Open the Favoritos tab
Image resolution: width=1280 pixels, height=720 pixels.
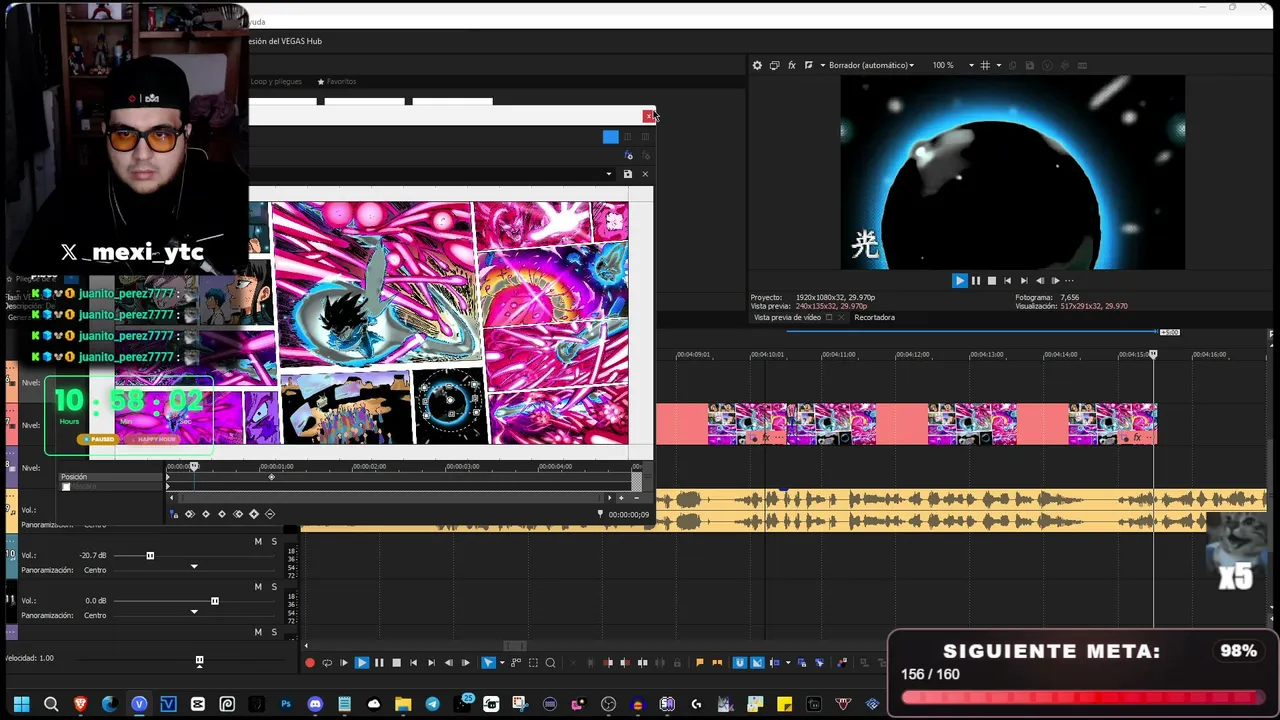click(x=336, y=81)
